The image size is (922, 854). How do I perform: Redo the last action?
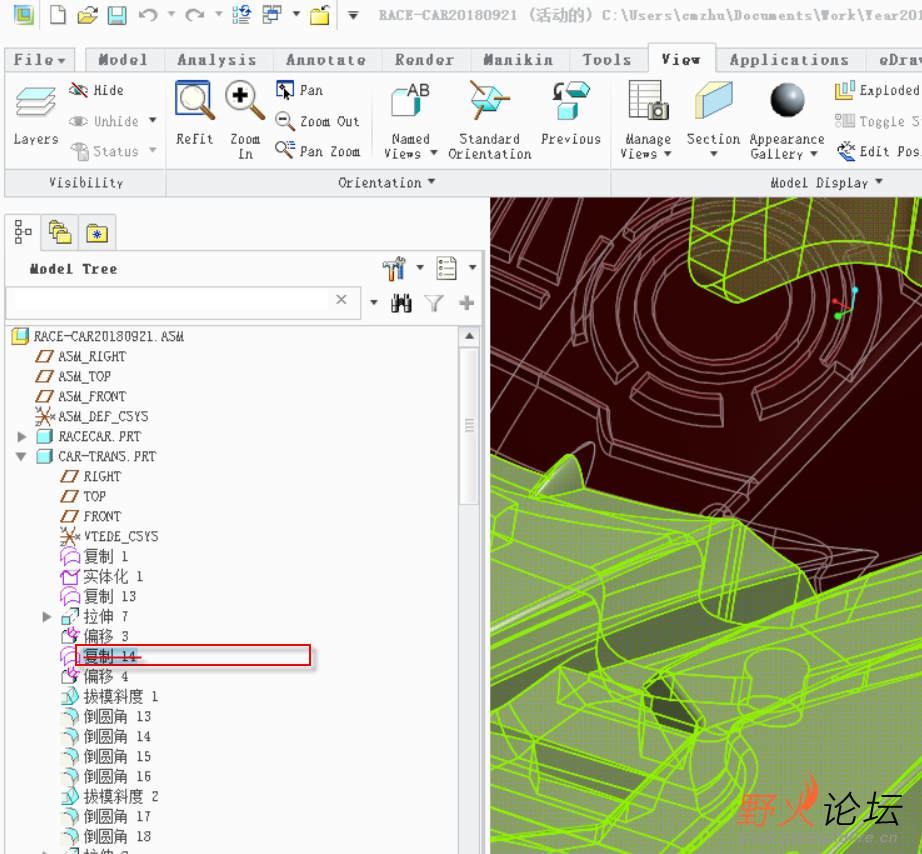(x=195, y=14)
